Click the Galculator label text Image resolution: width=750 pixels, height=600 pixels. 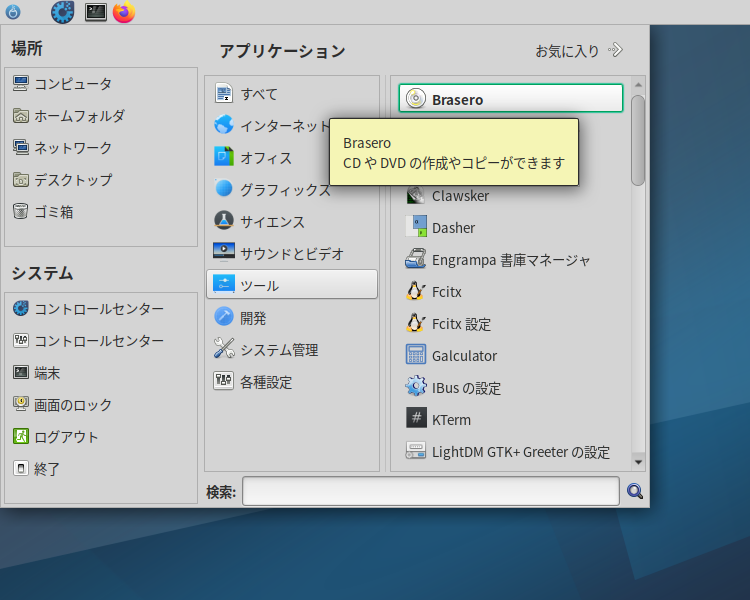pos(464,356)
